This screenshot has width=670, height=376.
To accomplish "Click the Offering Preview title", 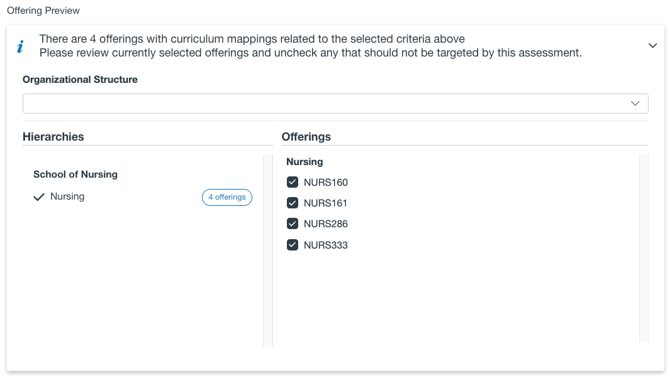I will [x=43, y=10].
